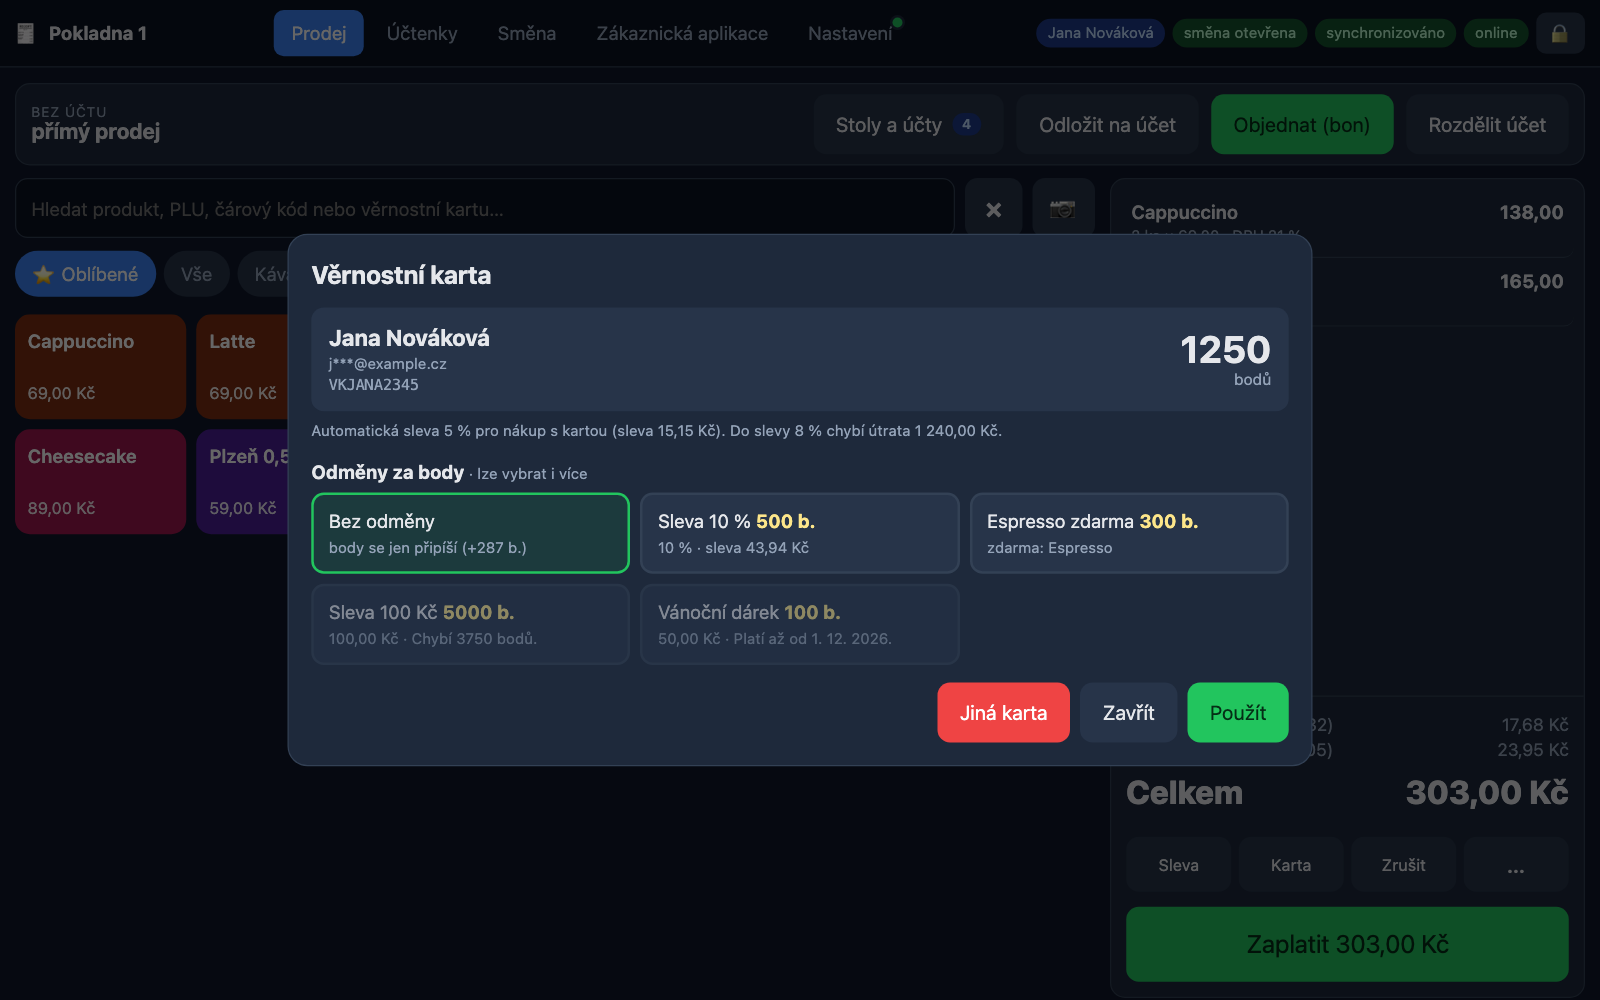Screen dimensions: 1600x1000
Task: Click the 'Sleva' button under Celkem
Action: coord(1178,865)
